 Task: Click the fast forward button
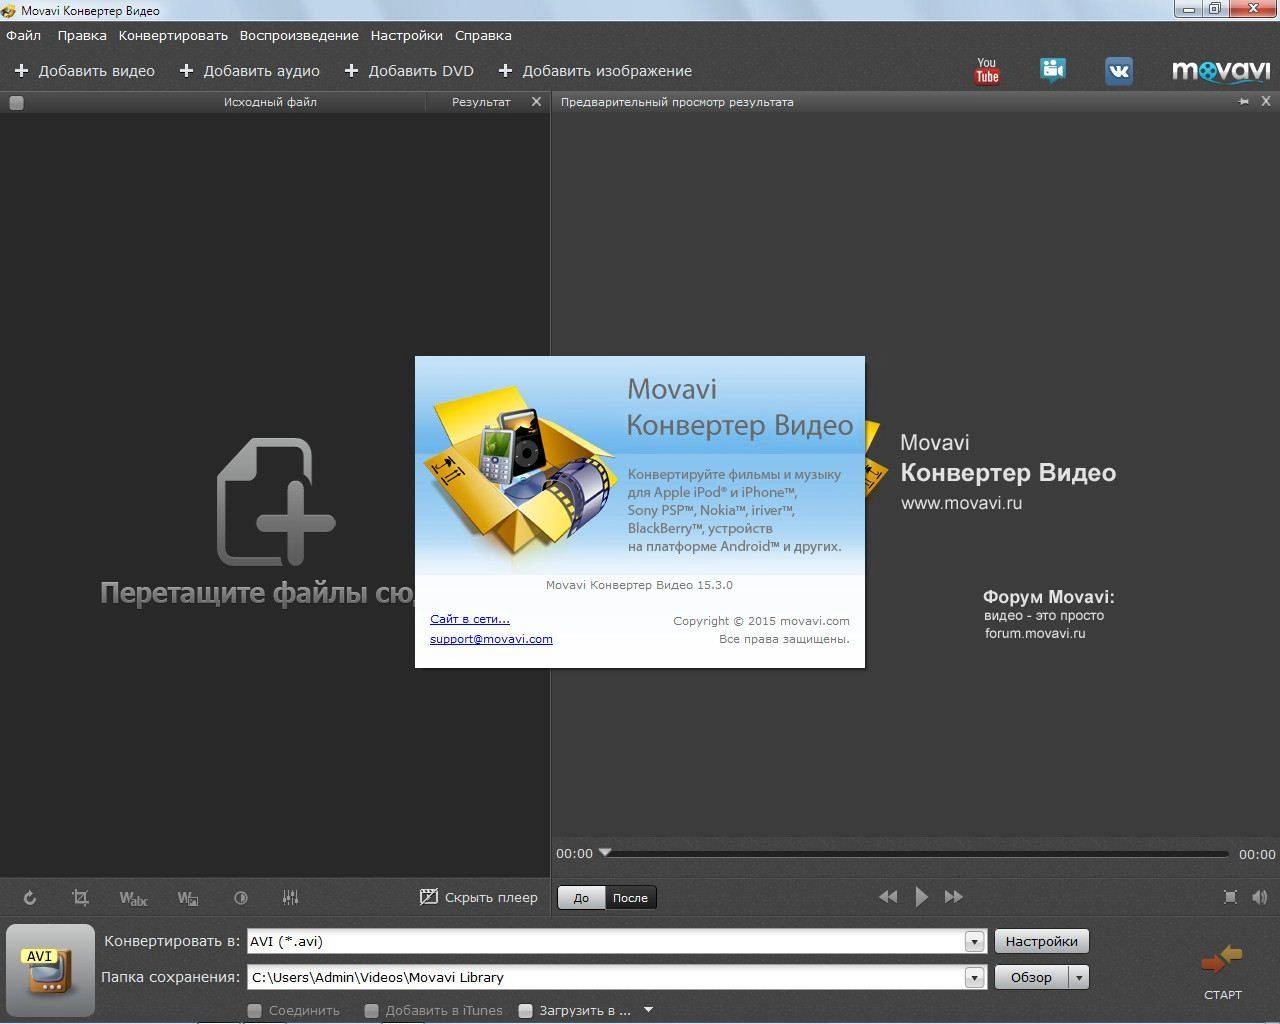click(x=954, y=897)
